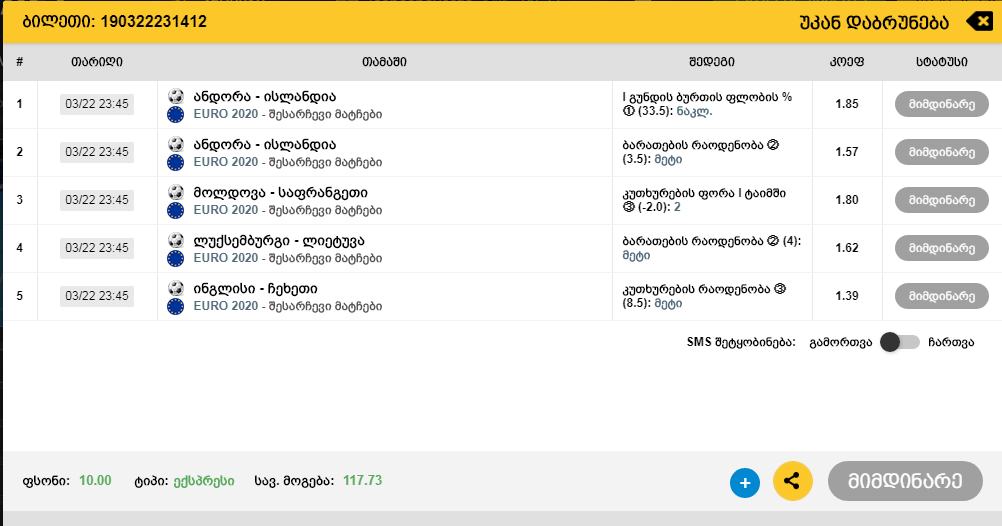Click date 03/22 23:45 in row 2
The width and height of the screenshot is (1002, 526).
pos(97,151)
